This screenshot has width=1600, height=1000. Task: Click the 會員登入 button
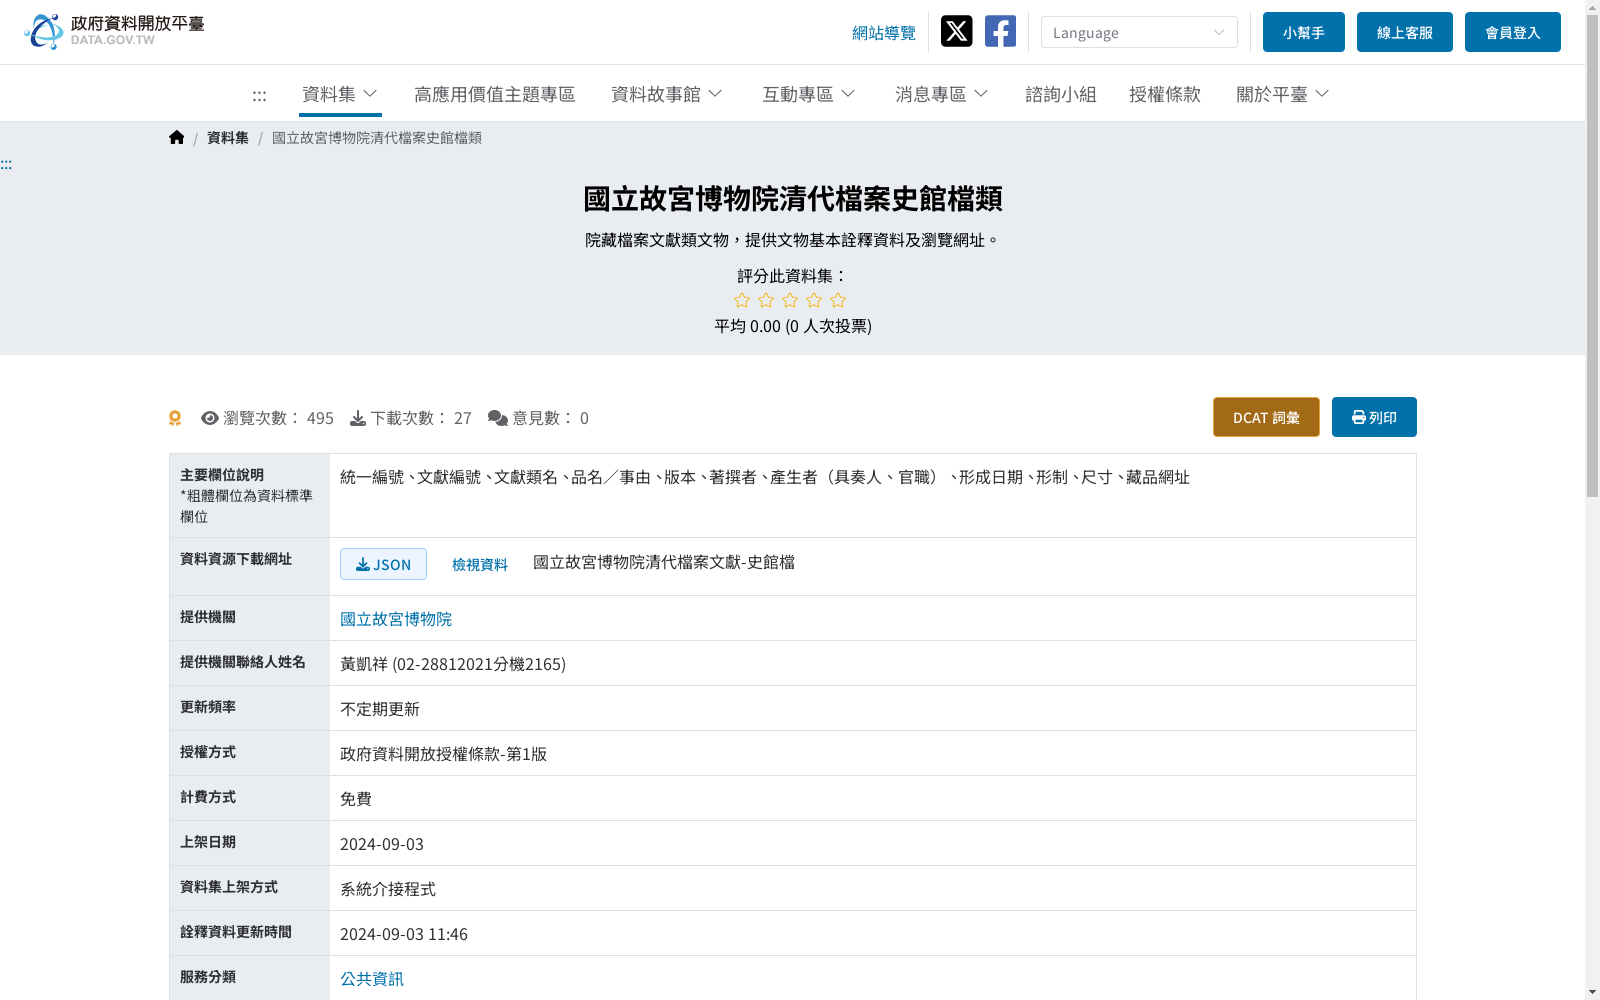pos(1513,32)
